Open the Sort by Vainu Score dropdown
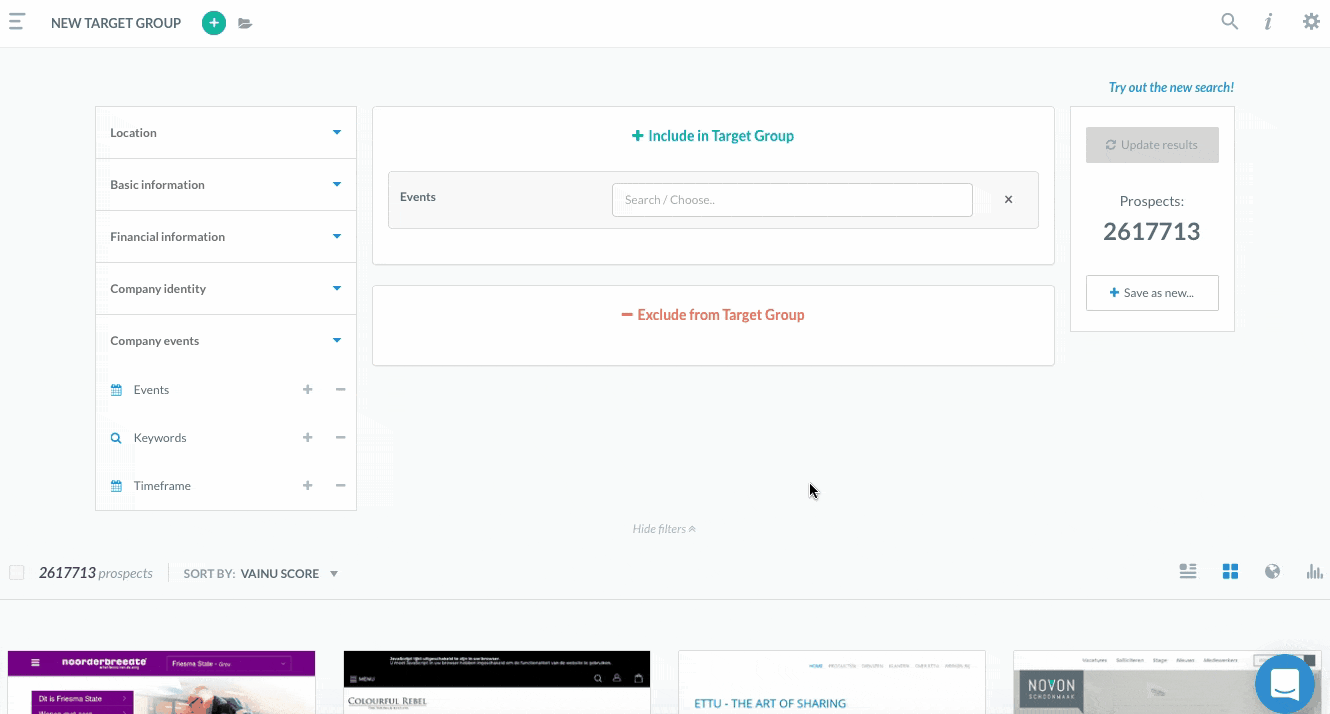The width and height of the screenshot is (1330, 714). 262,574
